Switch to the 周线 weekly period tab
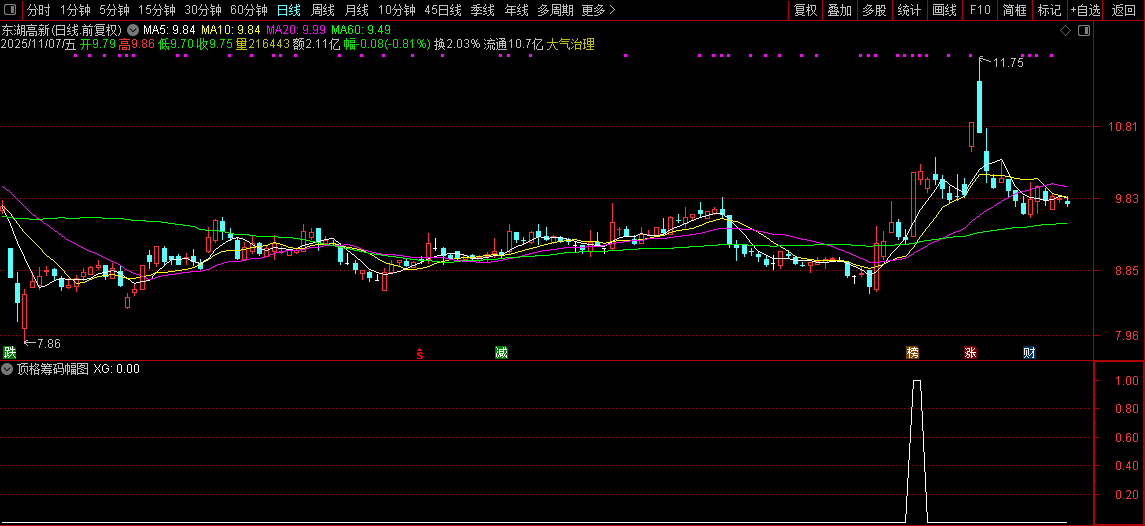The height and width of the screenshot is (526, 1145). [x=322, y=10]
